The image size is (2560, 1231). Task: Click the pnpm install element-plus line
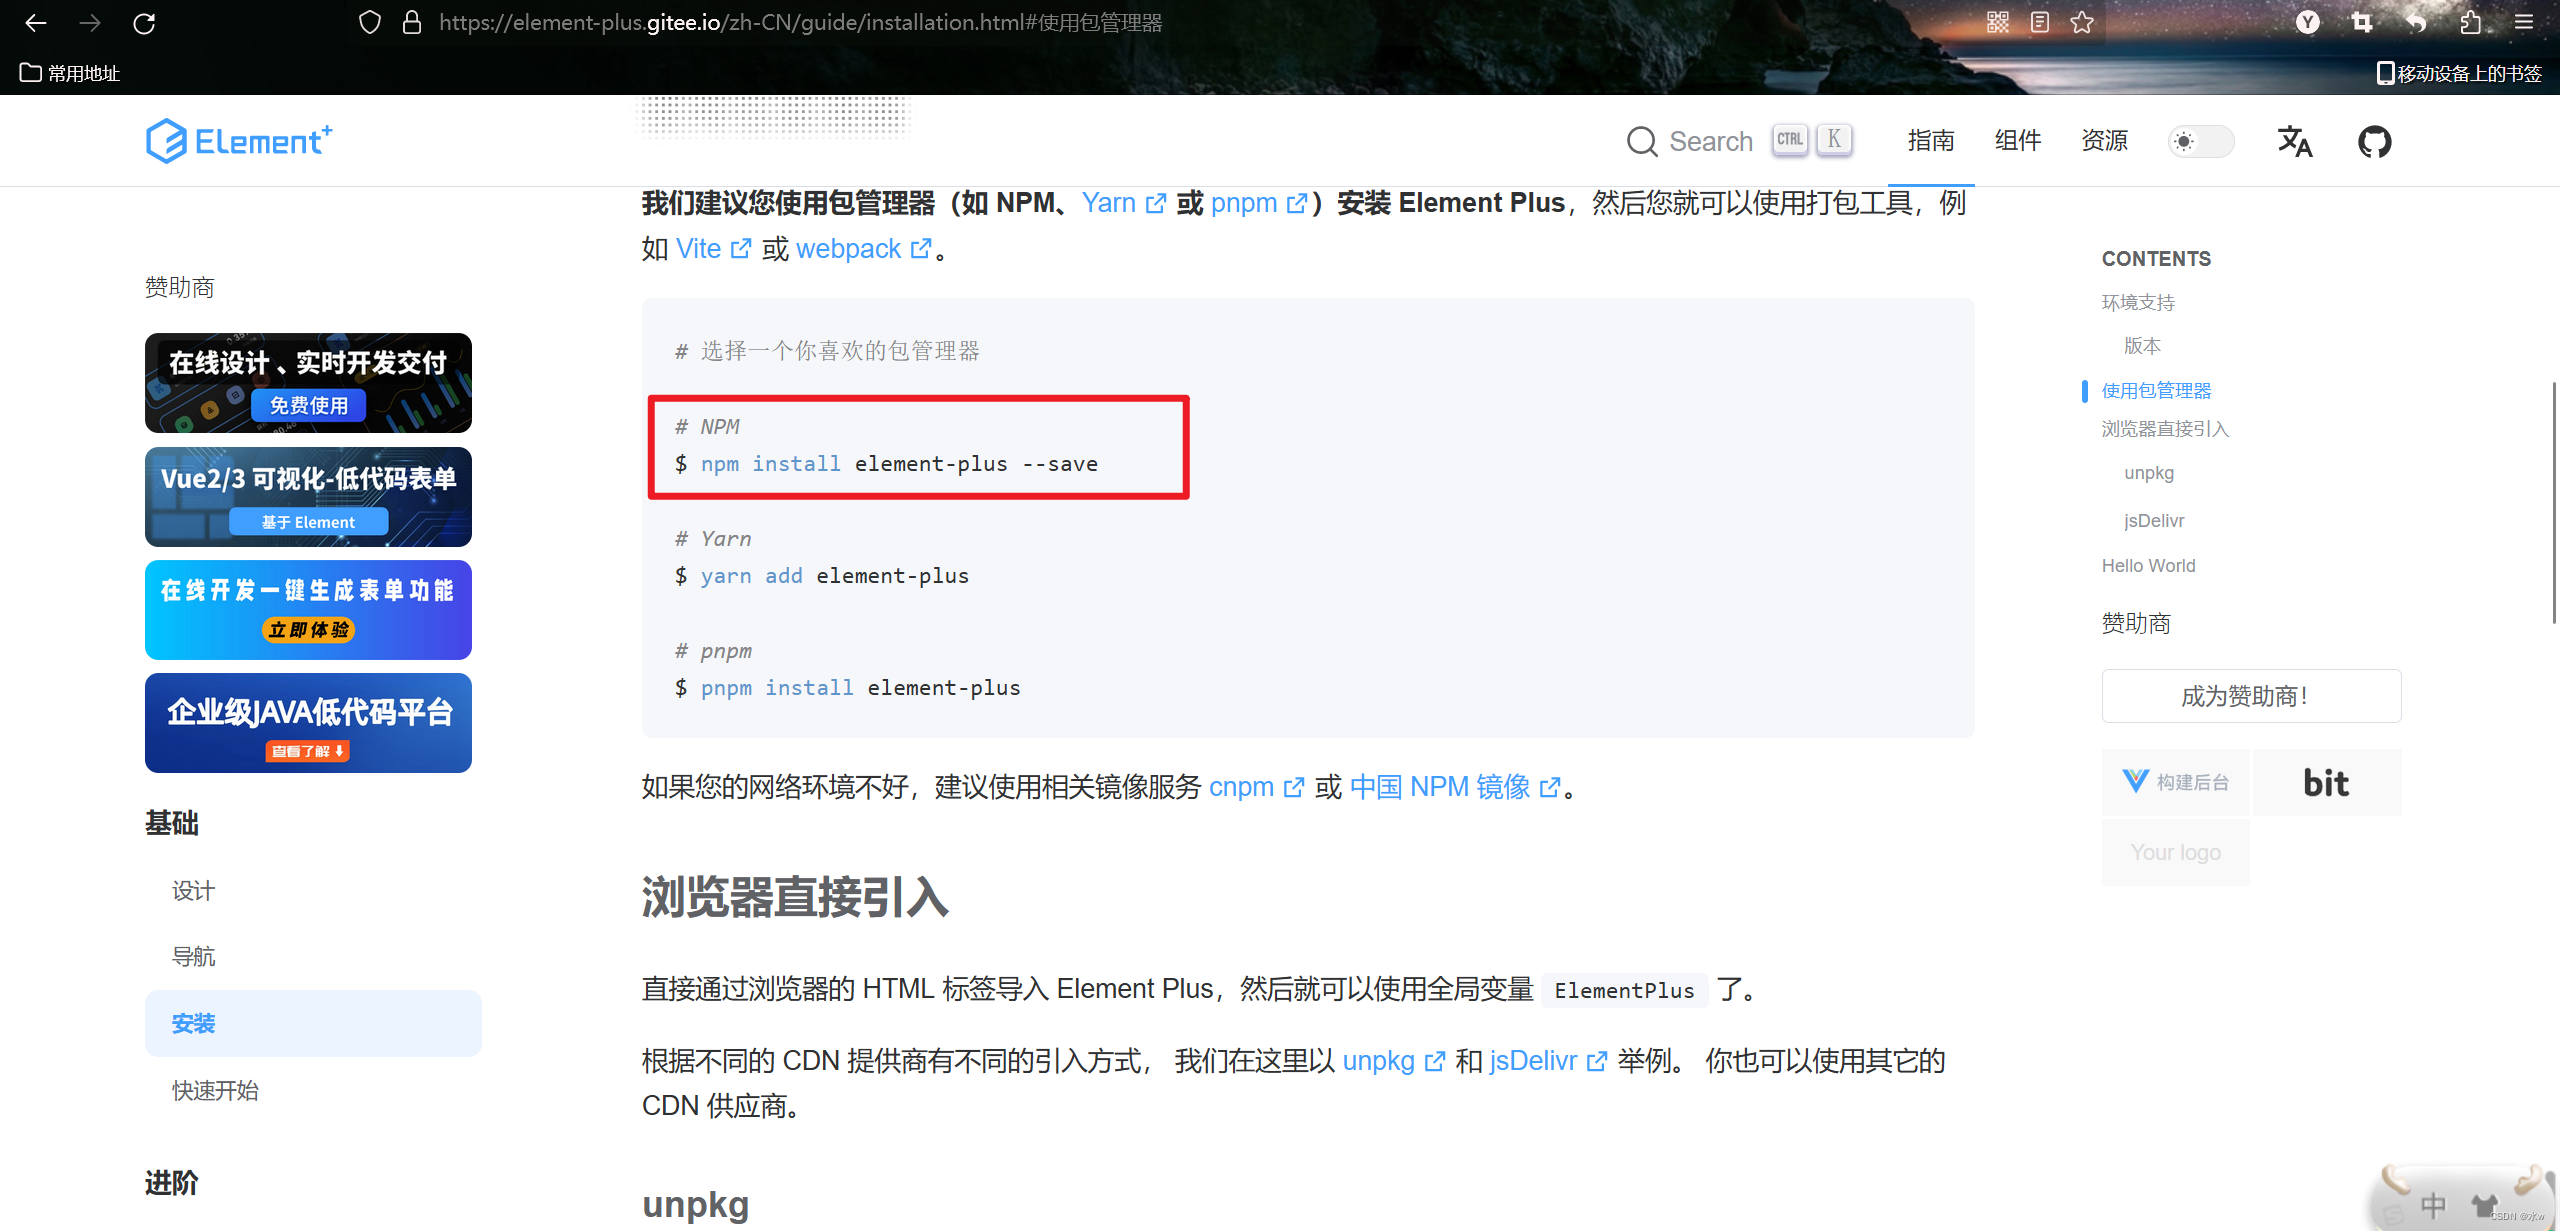click(848, 688)
